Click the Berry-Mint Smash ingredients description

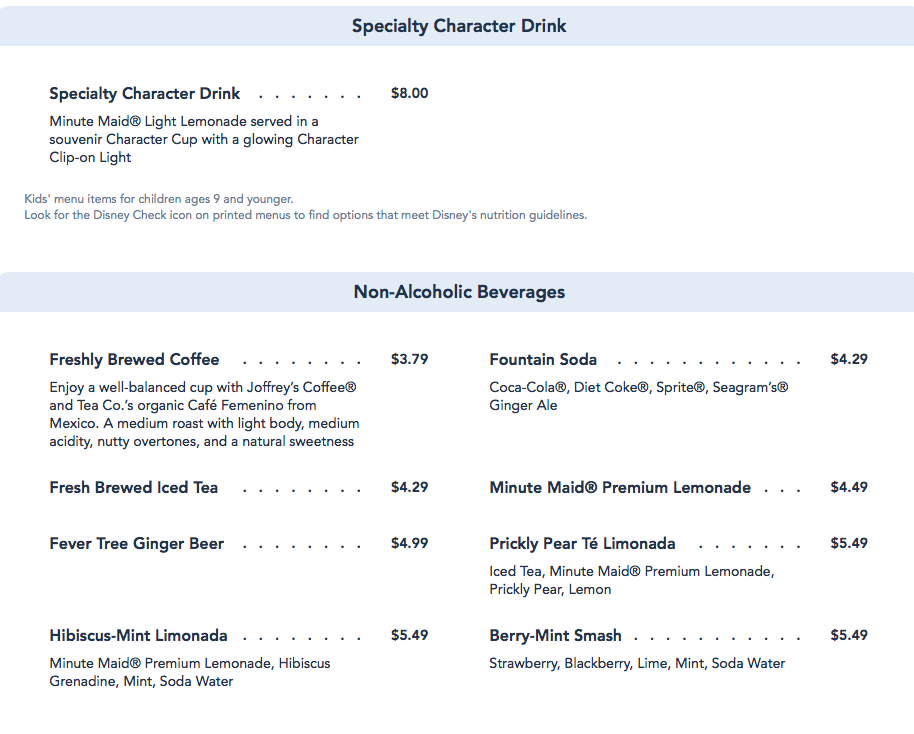click(637, 663)
